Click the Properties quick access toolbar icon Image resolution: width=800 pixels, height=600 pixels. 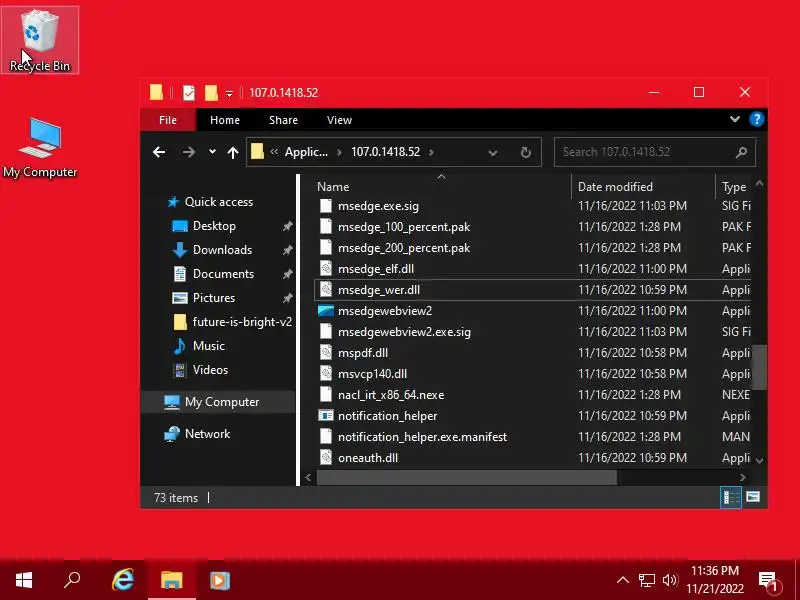189,93
